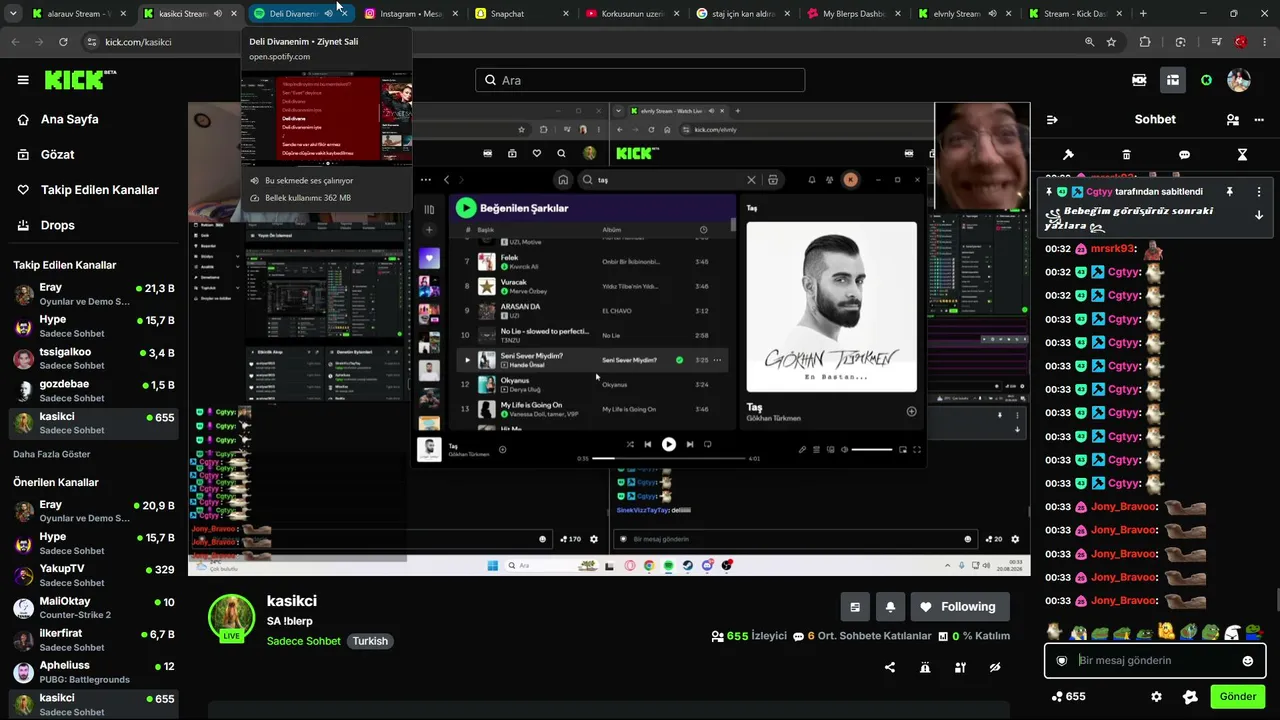Open Apheliuss PUBG: Battlegrounds channel
The width and height of the screenshot is (1280, 720).
(95, 672)
